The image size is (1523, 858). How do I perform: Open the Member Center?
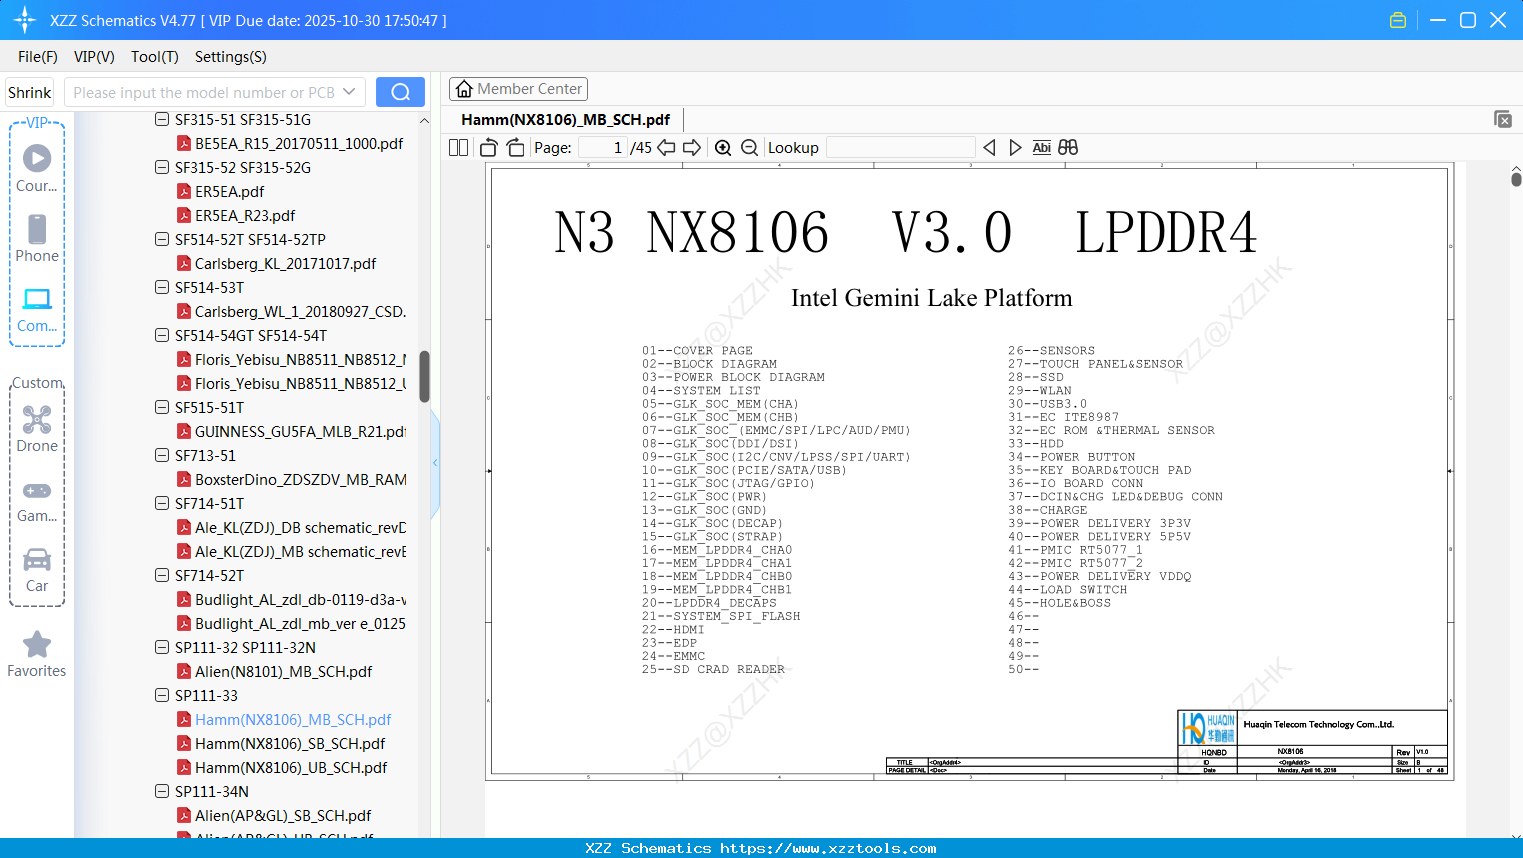click(518, 89)
